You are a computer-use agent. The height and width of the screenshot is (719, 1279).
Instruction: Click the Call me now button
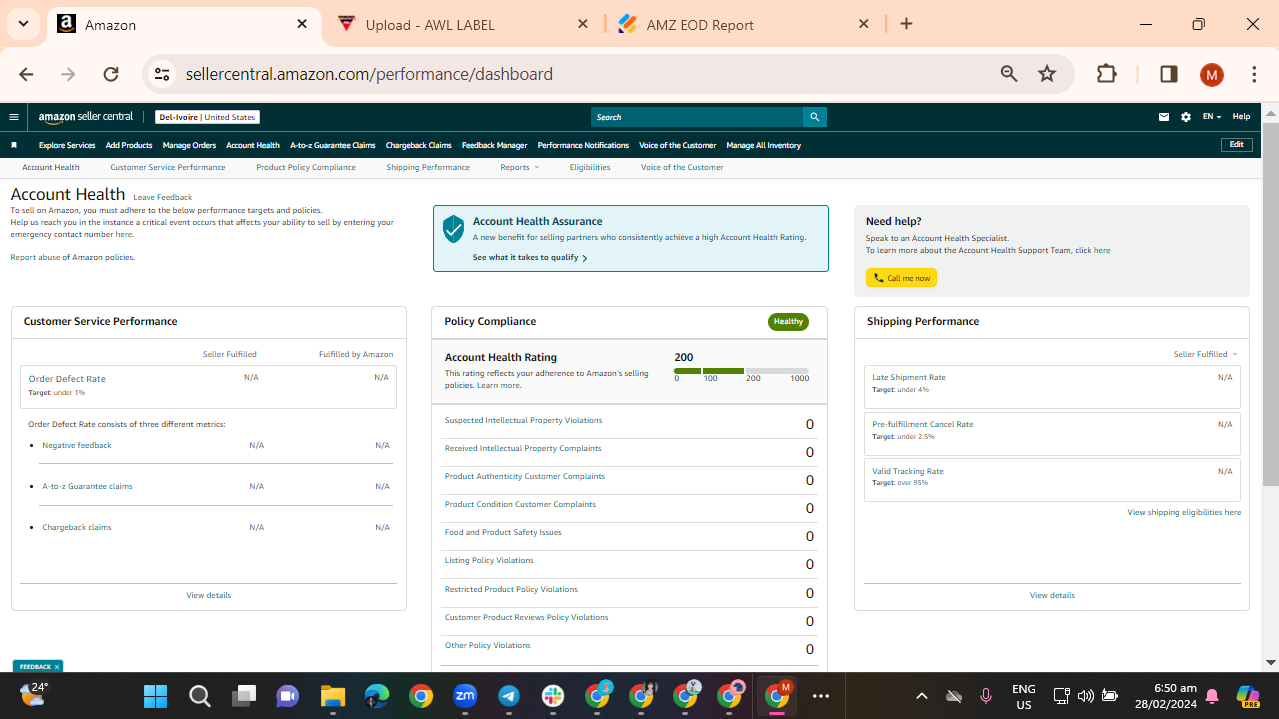[x=901, y=278]
